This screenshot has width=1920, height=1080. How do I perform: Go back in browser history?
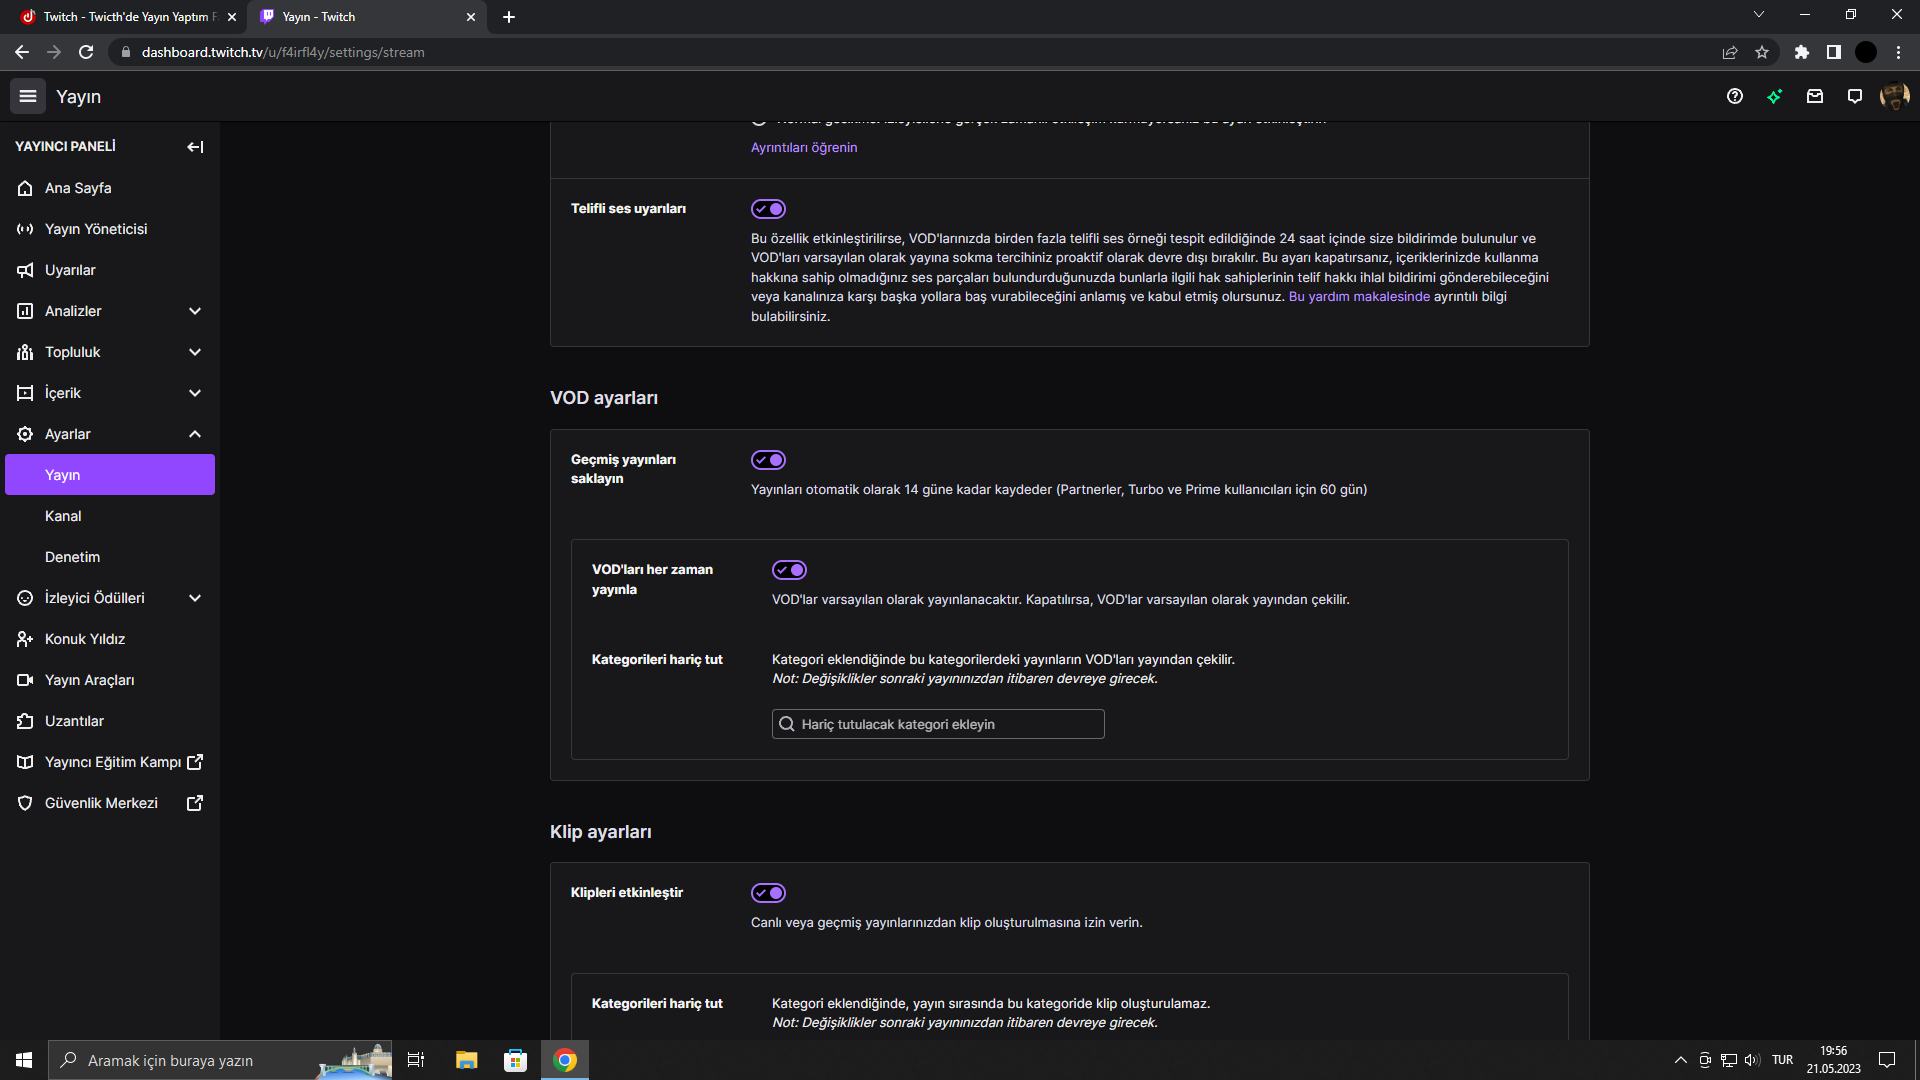point(22,52)
